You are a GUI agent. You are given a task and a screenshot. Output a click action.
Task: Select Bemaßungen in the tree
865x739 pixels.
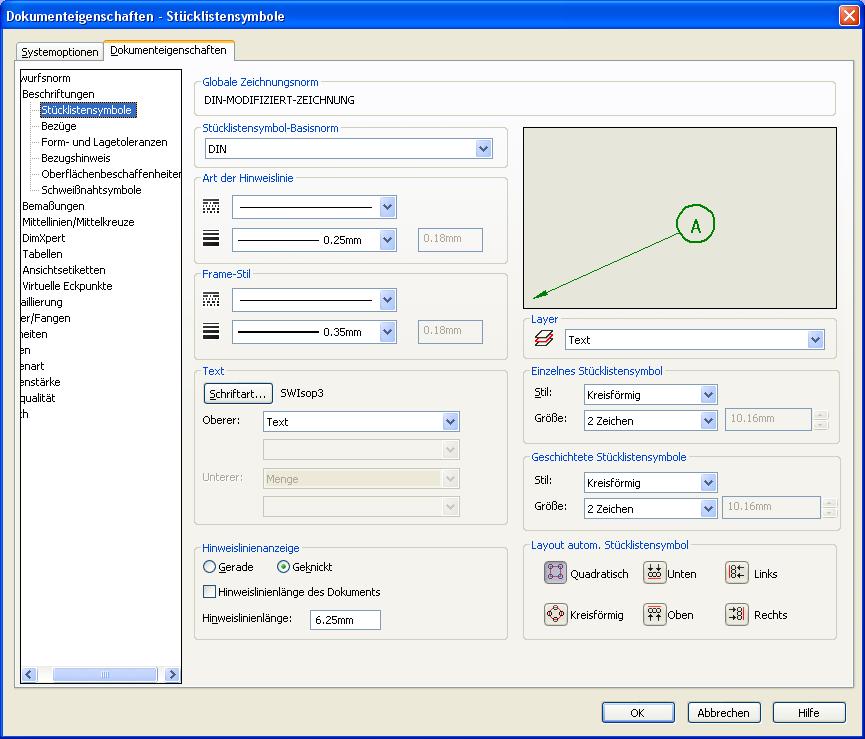(54, 206)
